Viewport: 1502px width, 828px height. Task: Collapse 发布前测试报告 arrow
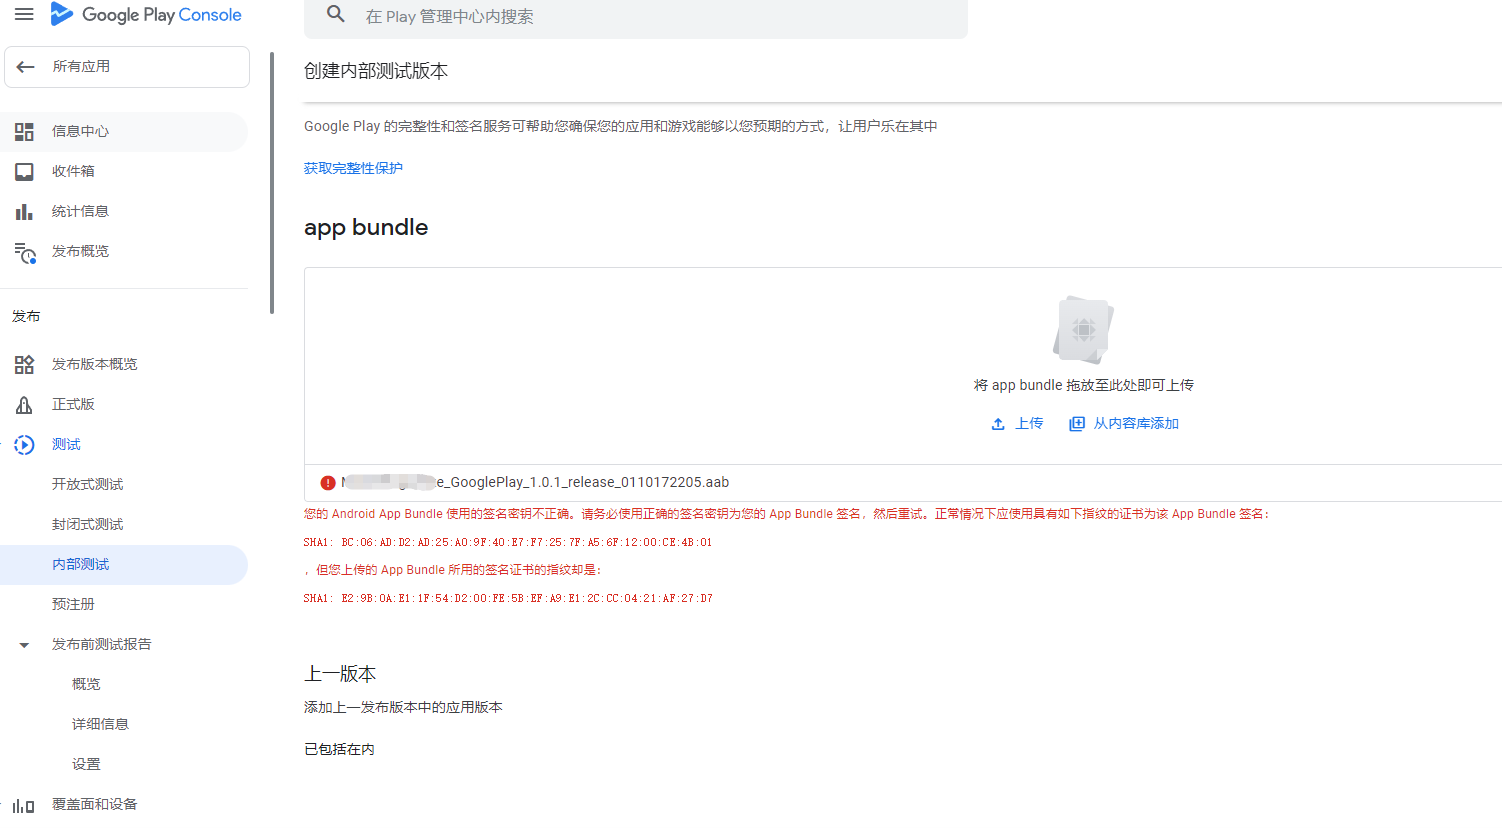(x=24, y=645)
